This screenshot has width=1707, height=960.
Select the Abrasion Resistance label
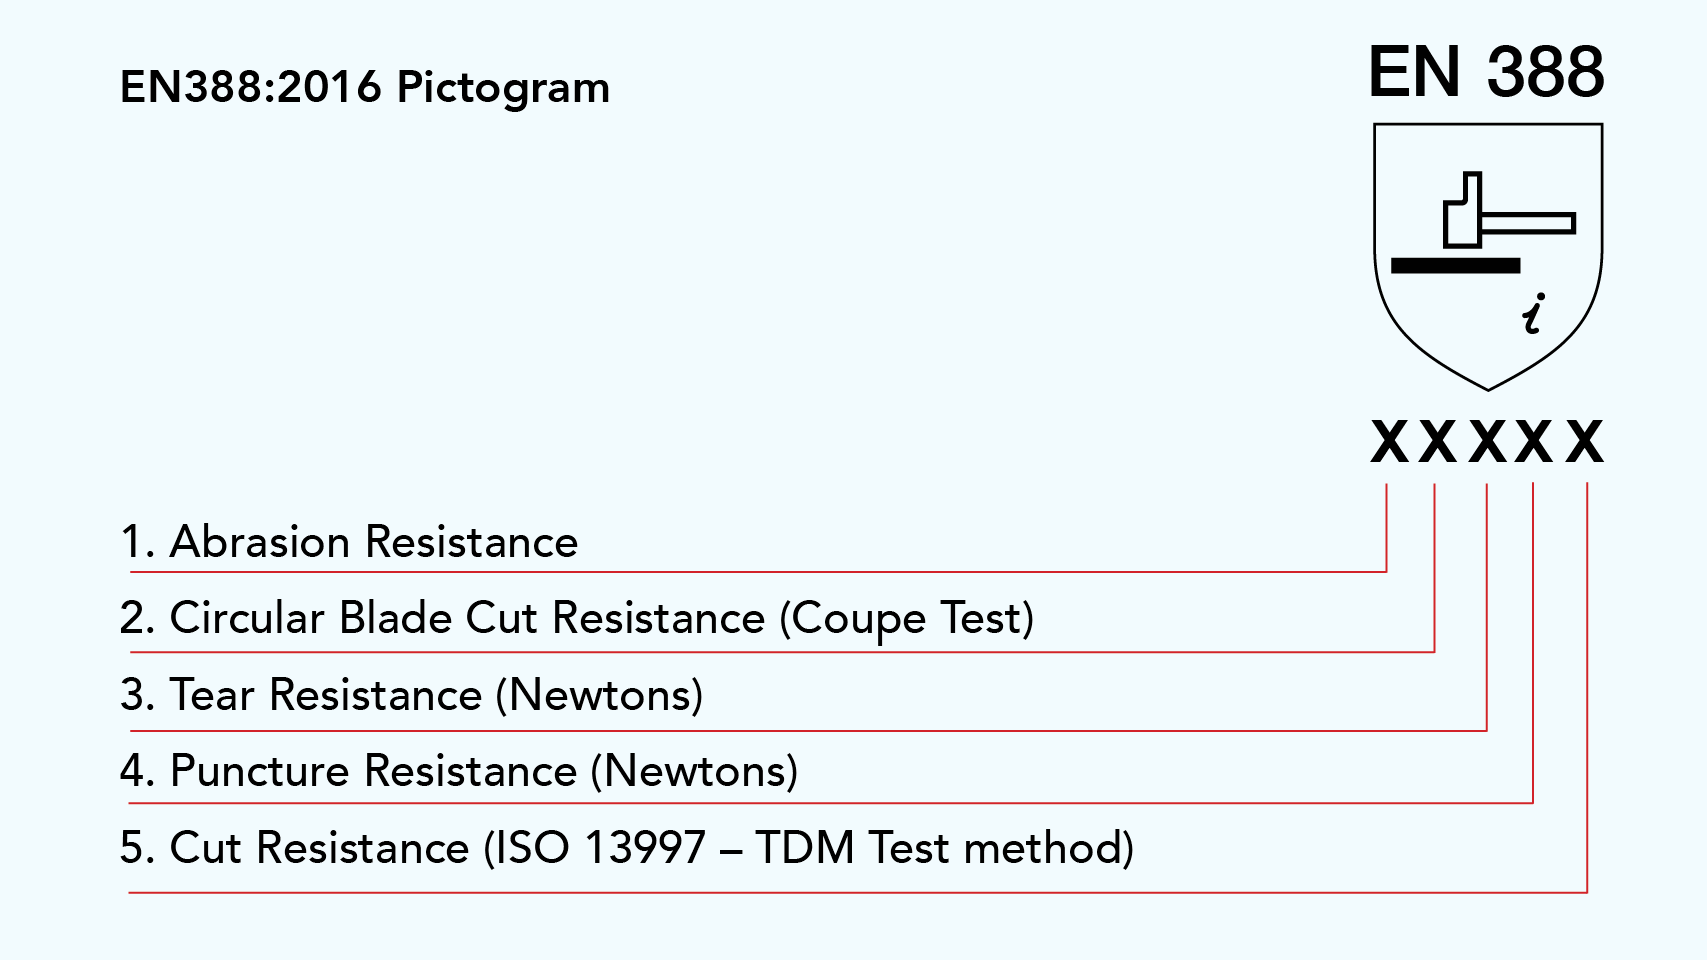349,542
